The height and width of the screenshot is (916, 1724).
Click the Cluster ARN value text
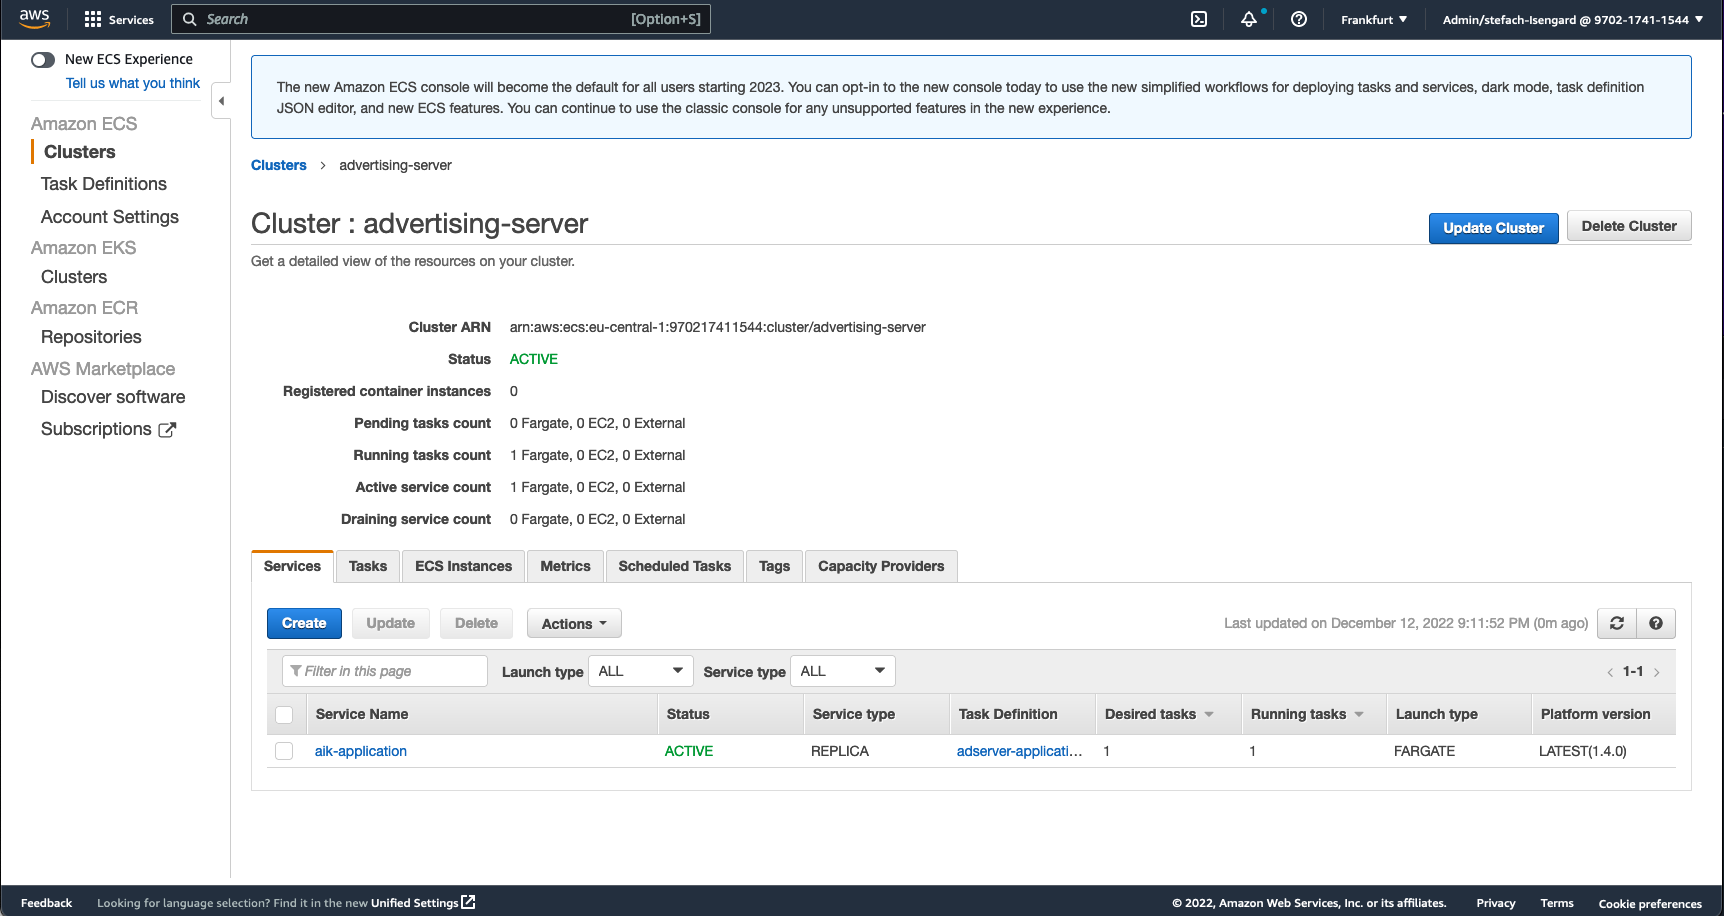[x=718, y=327]
